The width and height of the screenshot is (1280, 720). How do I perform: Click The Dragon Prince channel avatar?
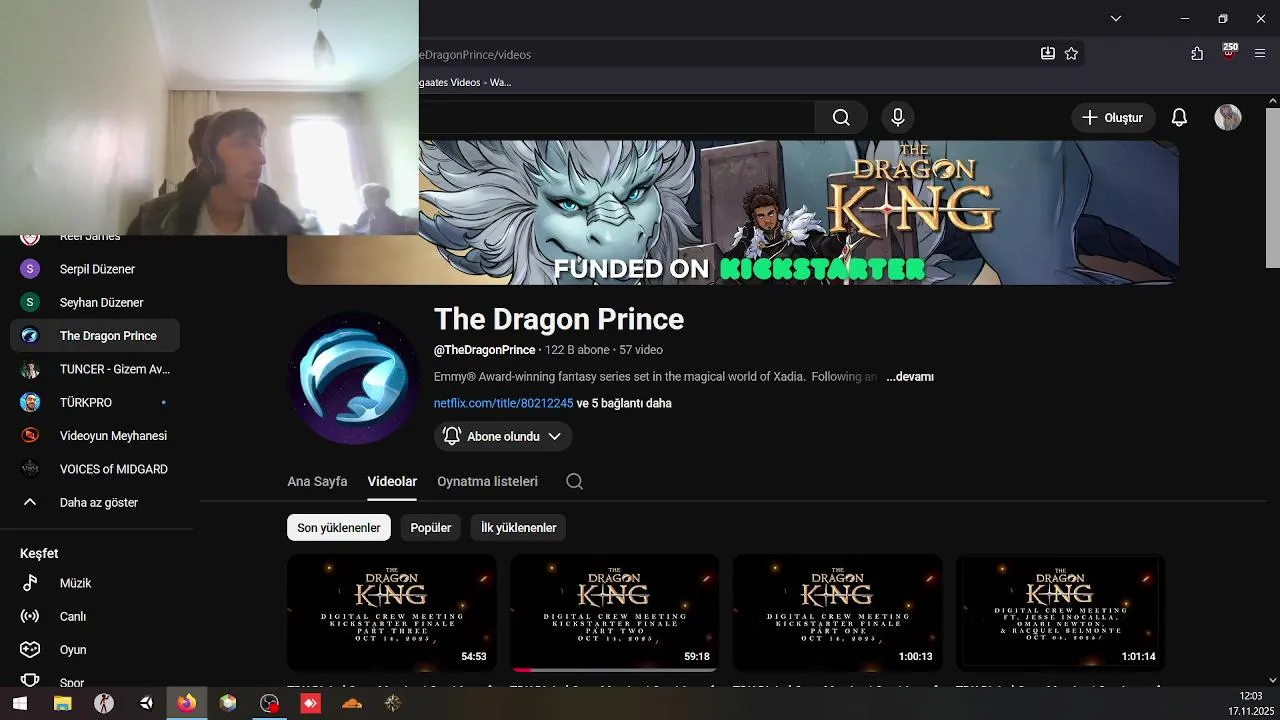click(354, 378)
